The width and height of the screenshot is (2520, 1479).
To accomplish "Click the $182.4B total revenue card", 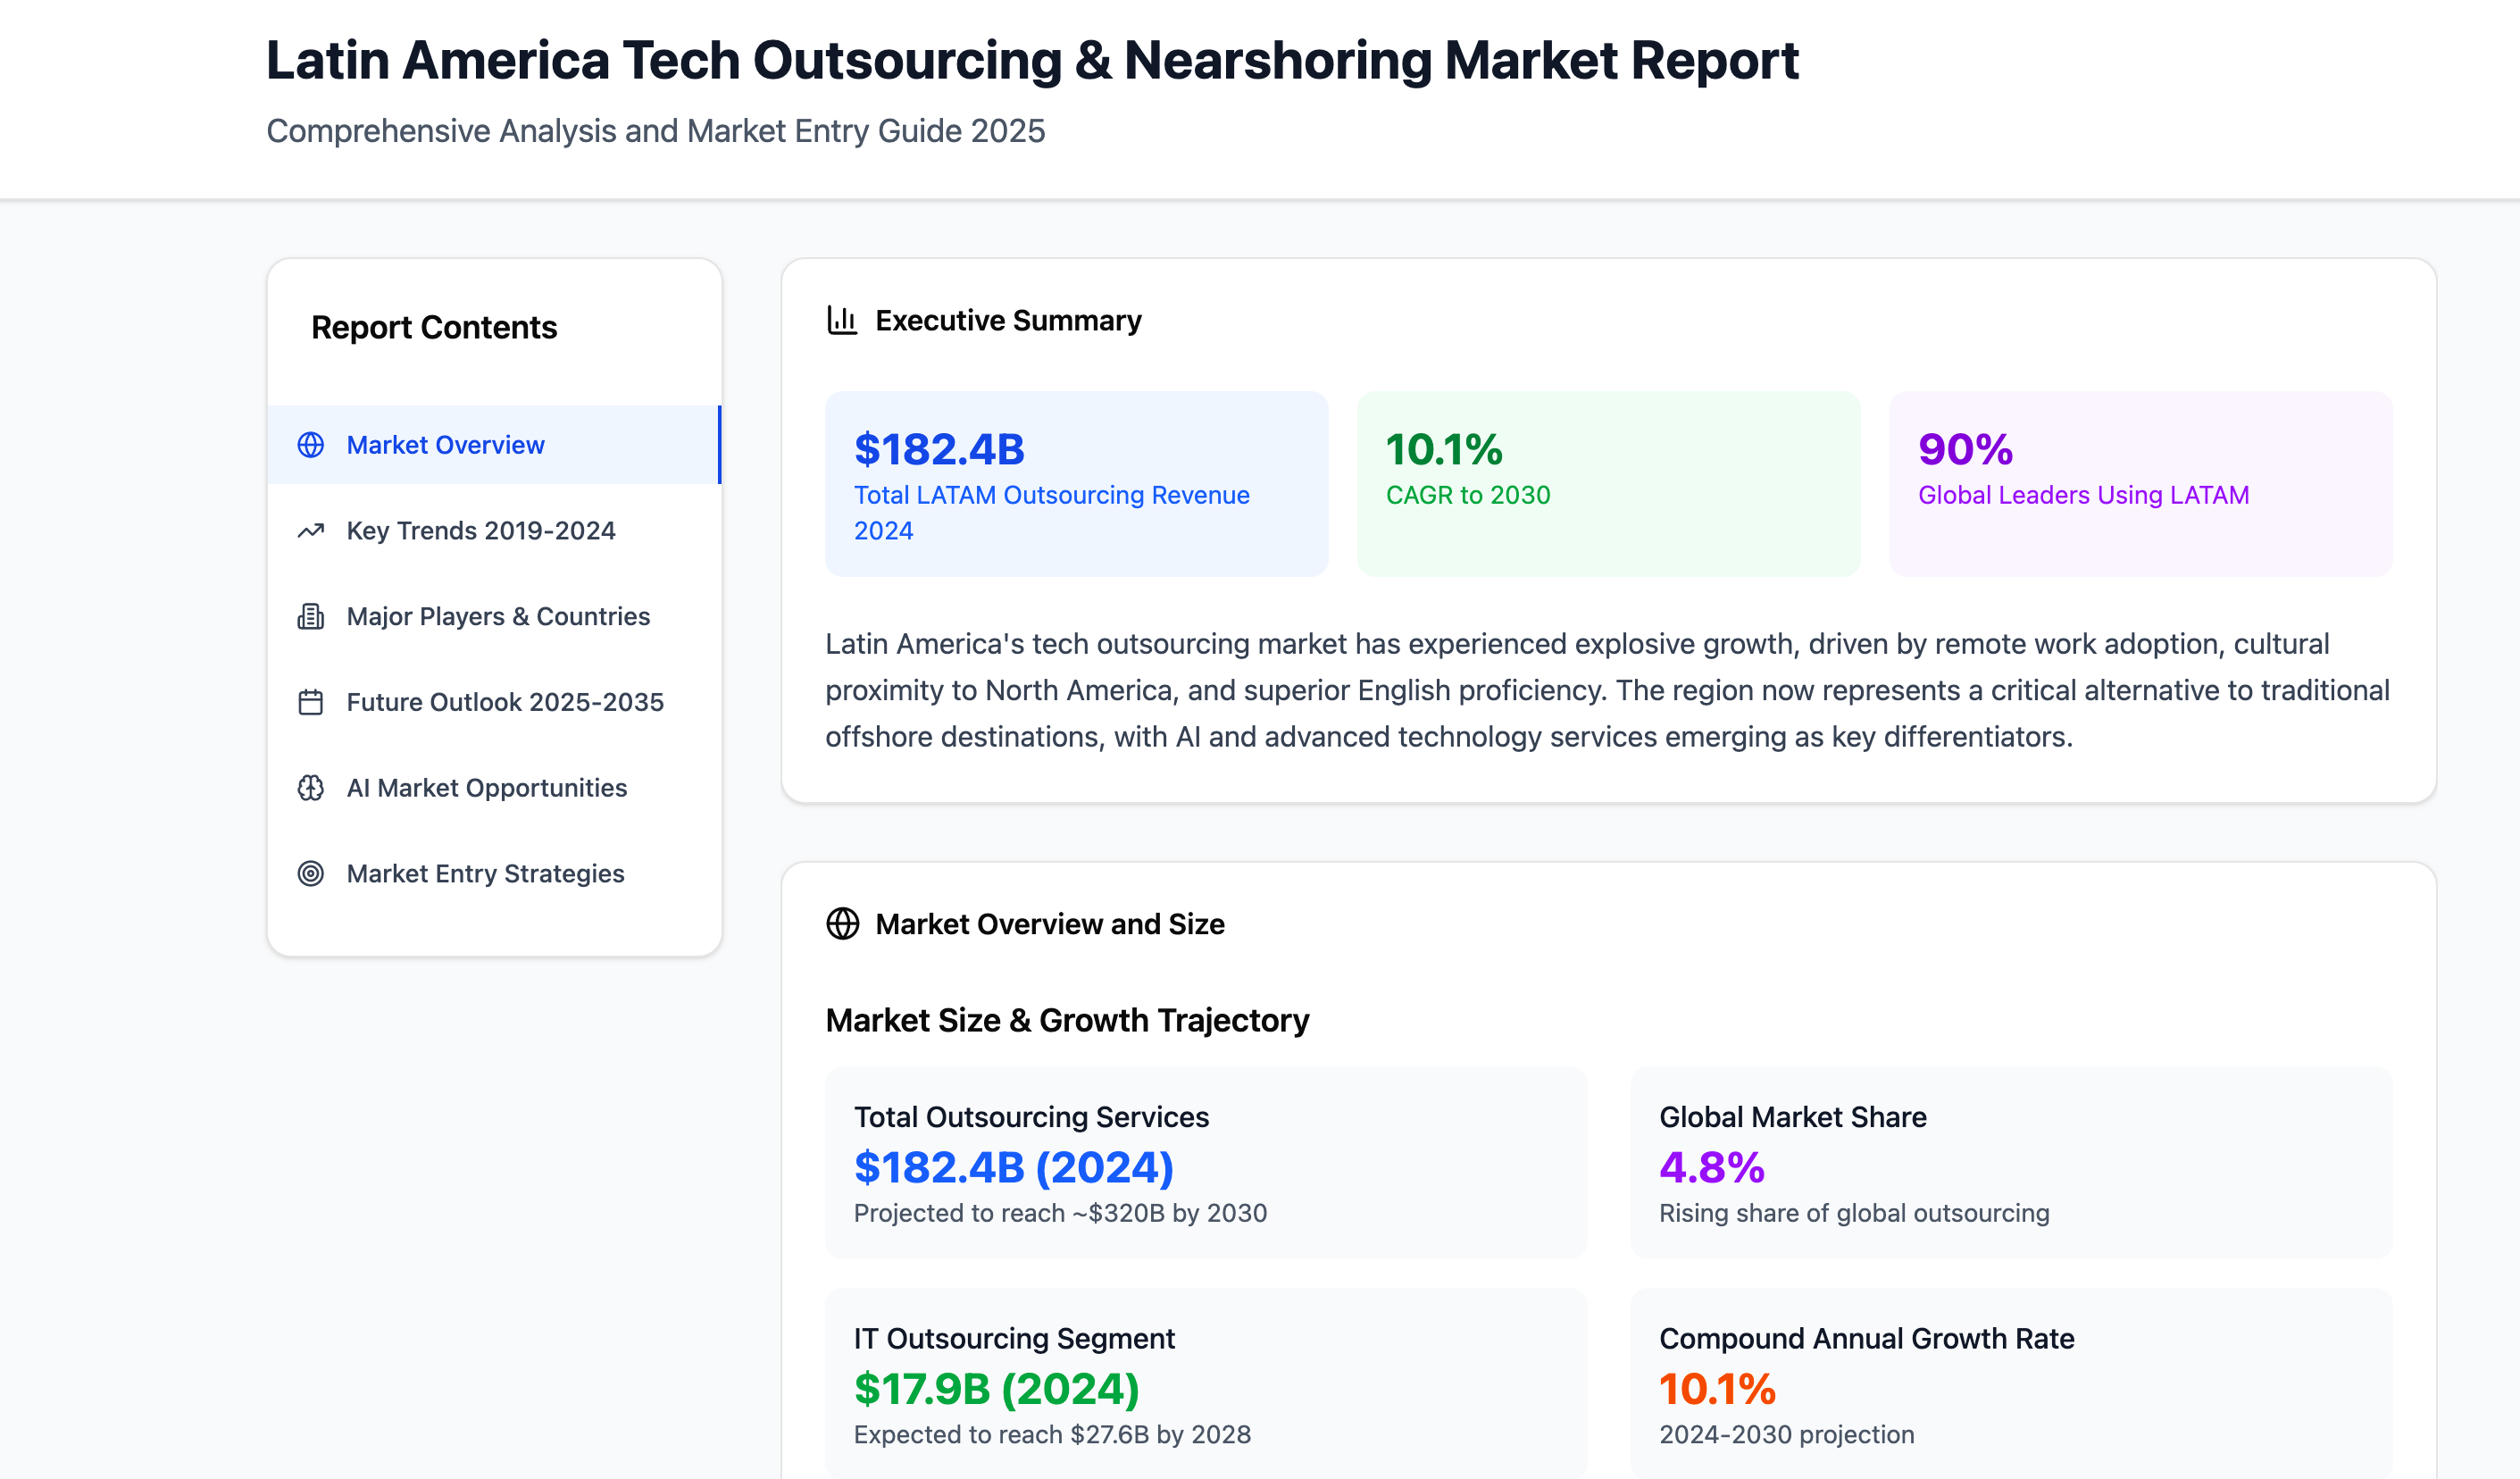I will point(1076,484).
